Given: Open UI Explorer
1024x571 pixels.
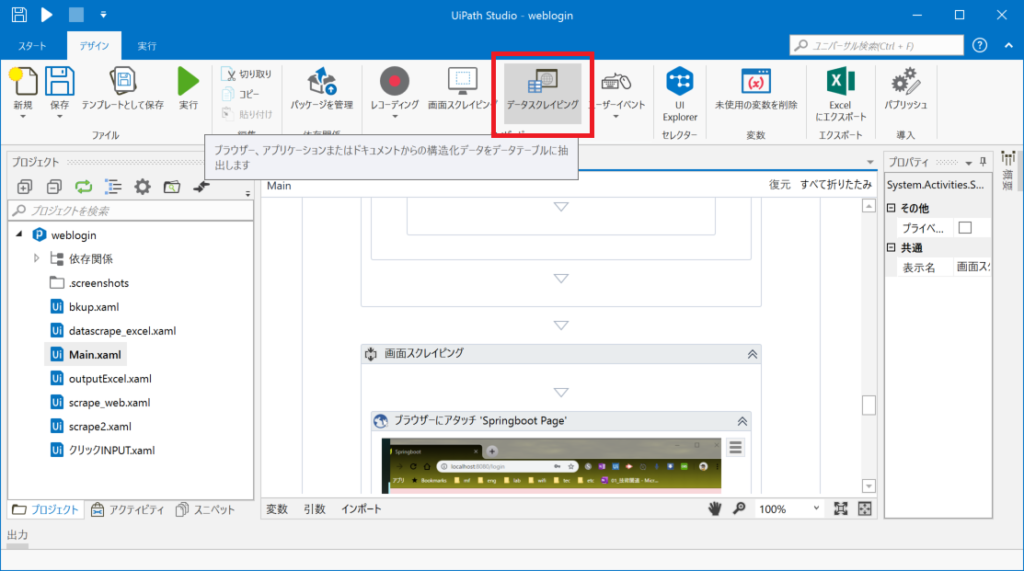Looking at the screenshot, I should tap(680, 94).
